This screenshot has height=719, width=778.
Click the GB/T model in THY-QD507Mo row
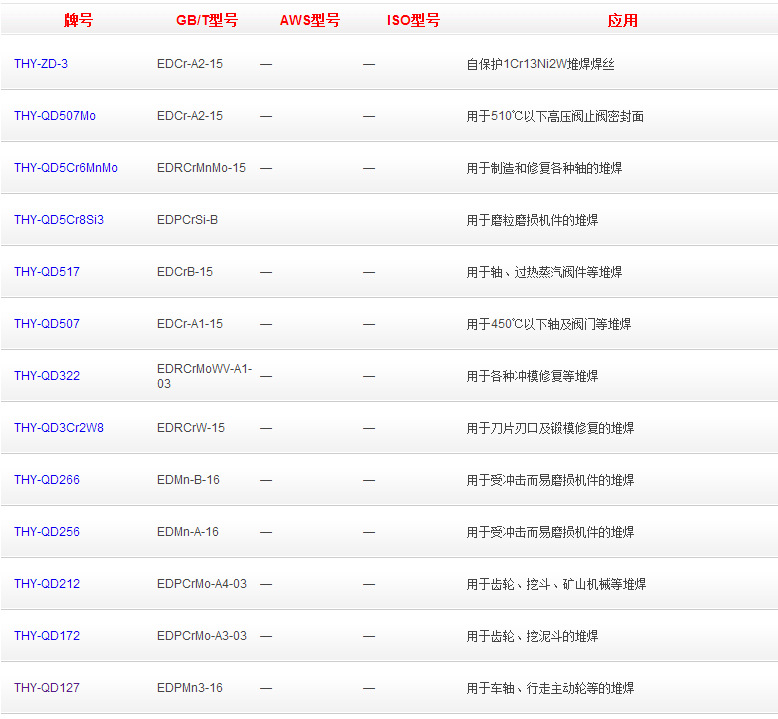tap(190, 116)
